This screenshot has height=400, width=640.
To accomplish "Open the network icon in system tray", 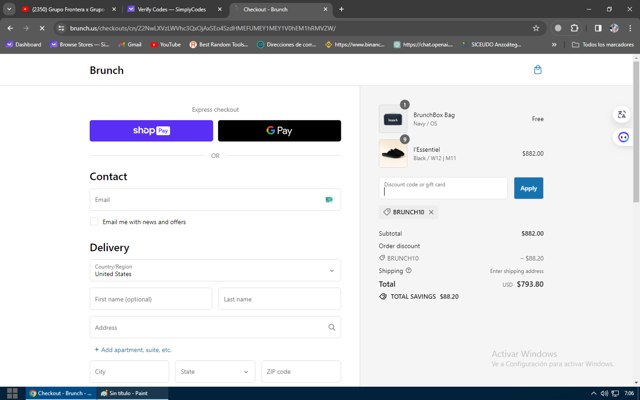I will coord(615,393).
